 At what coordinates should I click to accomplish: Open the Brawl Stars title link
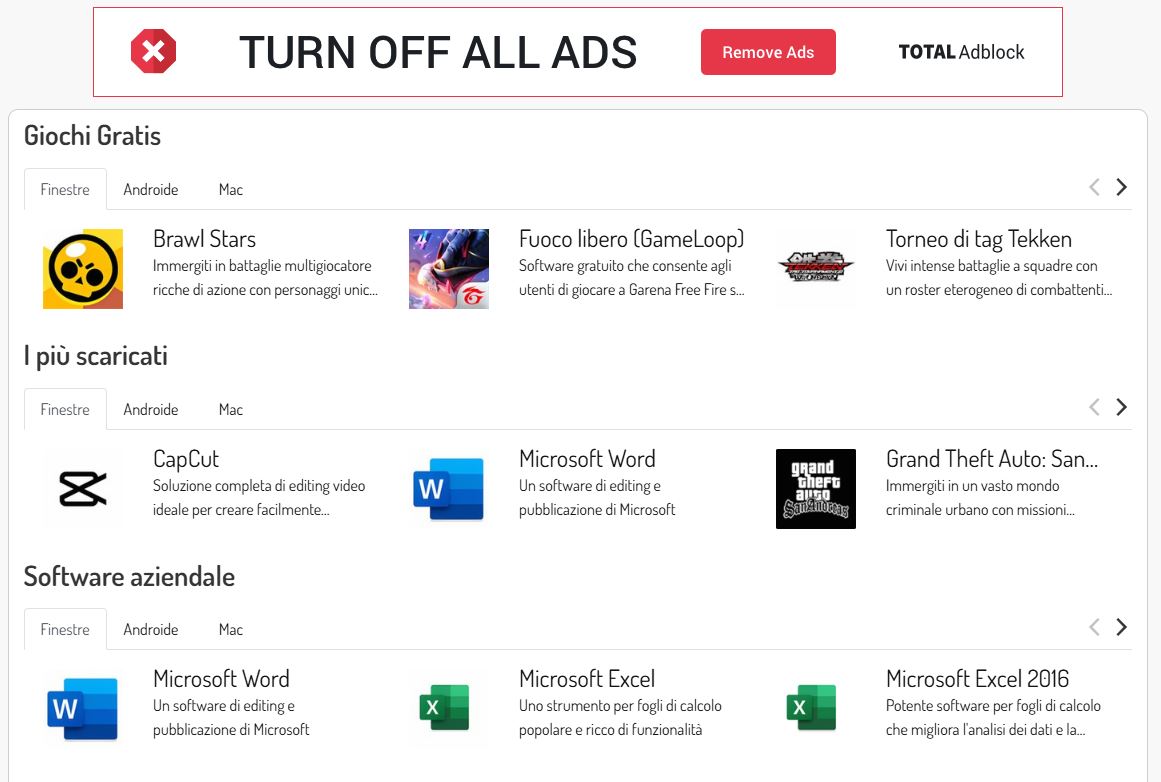(204, 239)
